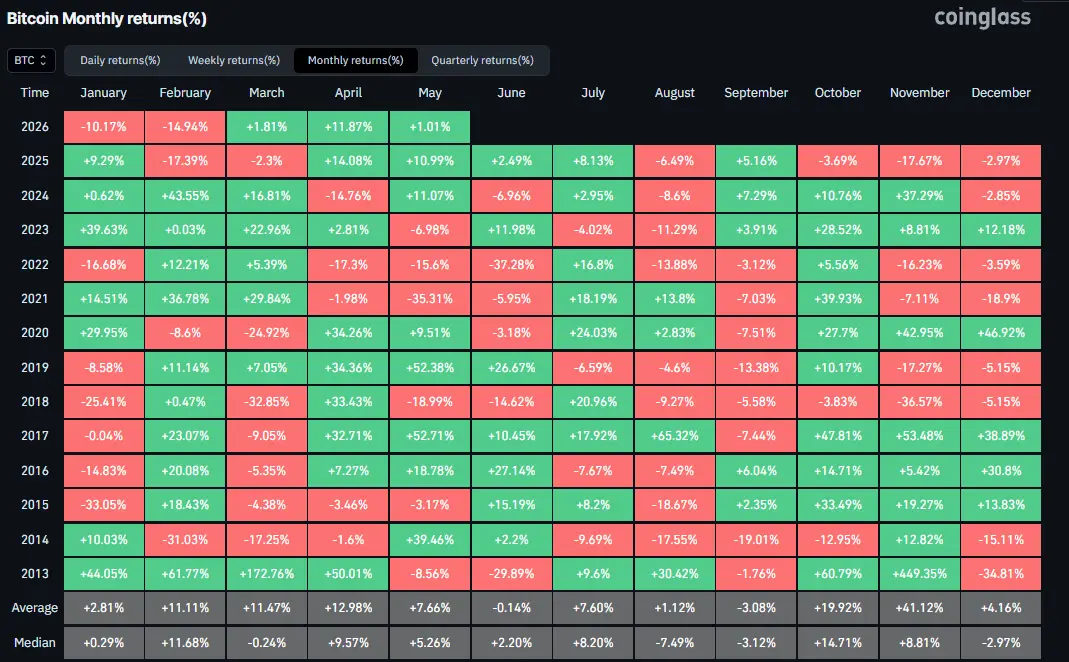Click the Median August value -7.49%
1069x662 pixels.
coord(674,642)
